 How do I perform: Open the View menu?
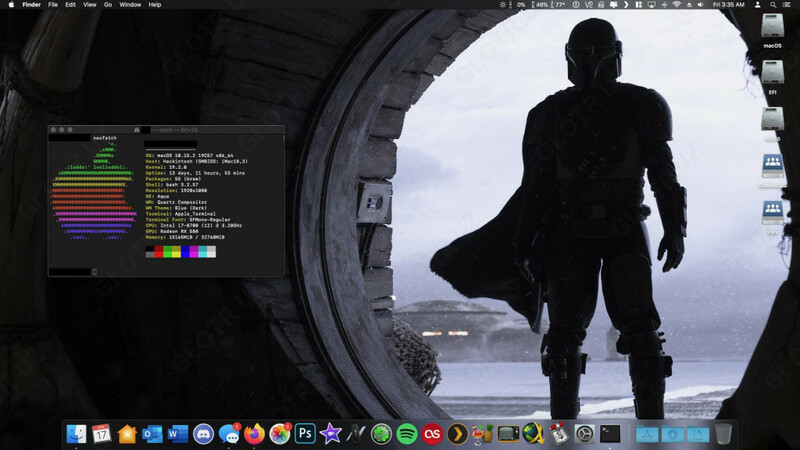pyautogui.click(x=90, y=5)
